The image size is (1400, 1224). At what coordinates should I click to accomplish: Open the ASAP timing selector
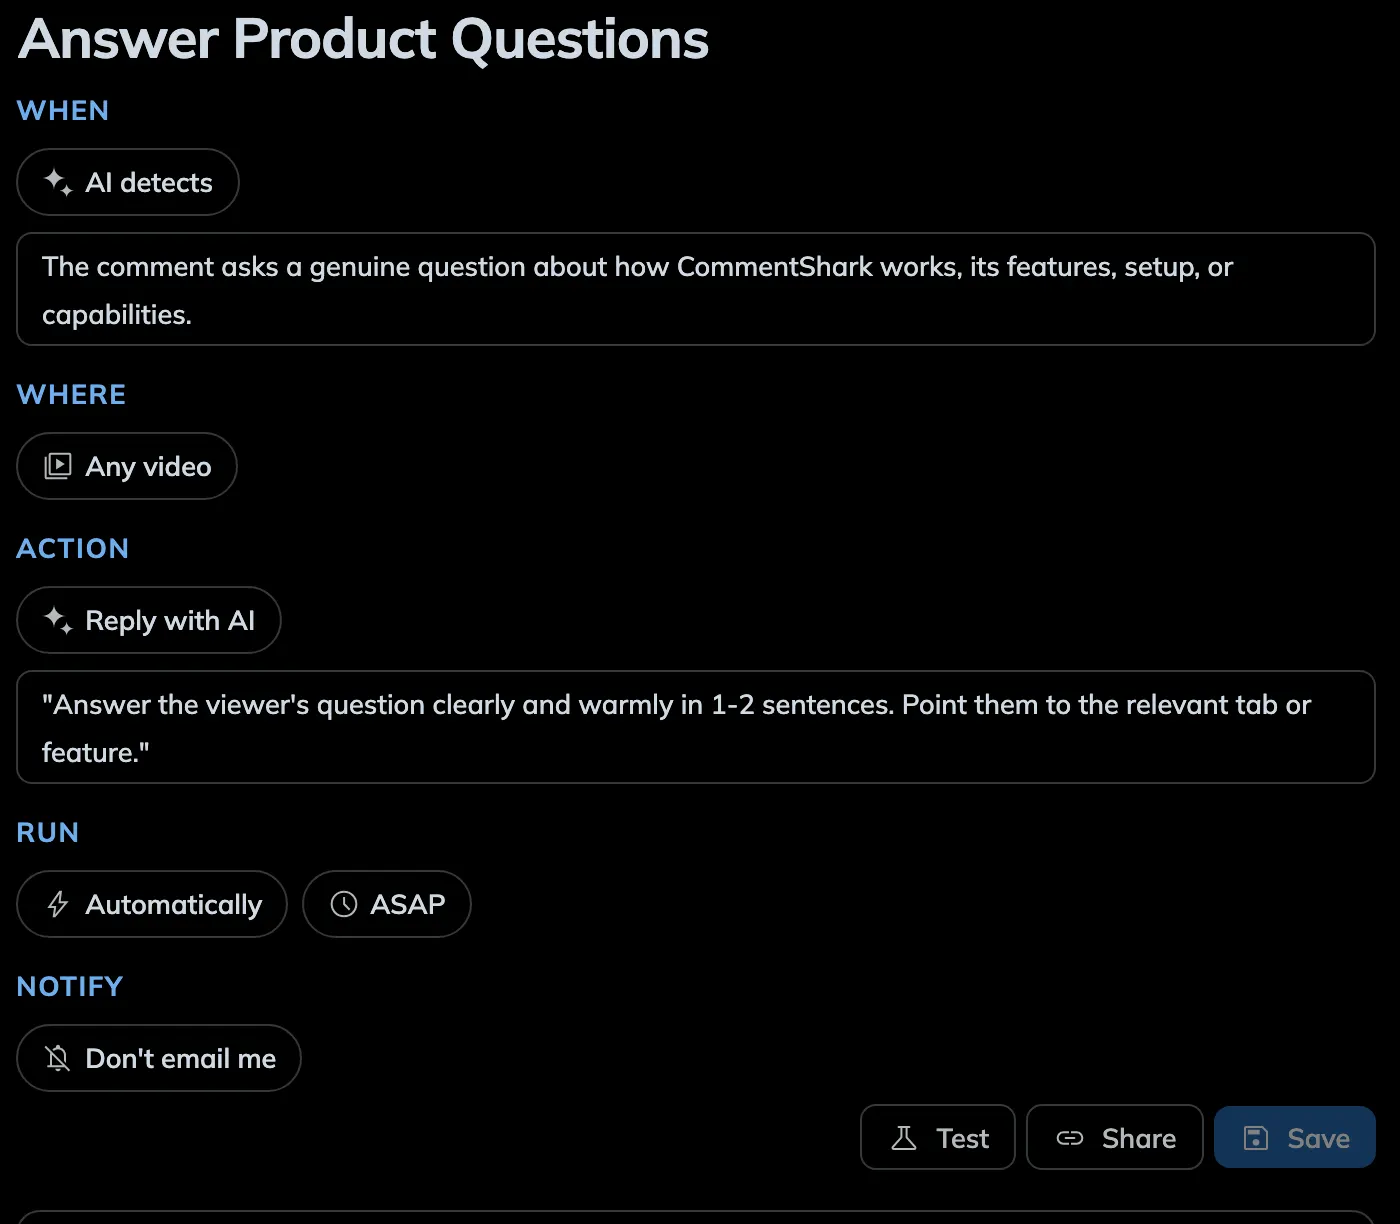pyautogui.click(x=387, y=904)
